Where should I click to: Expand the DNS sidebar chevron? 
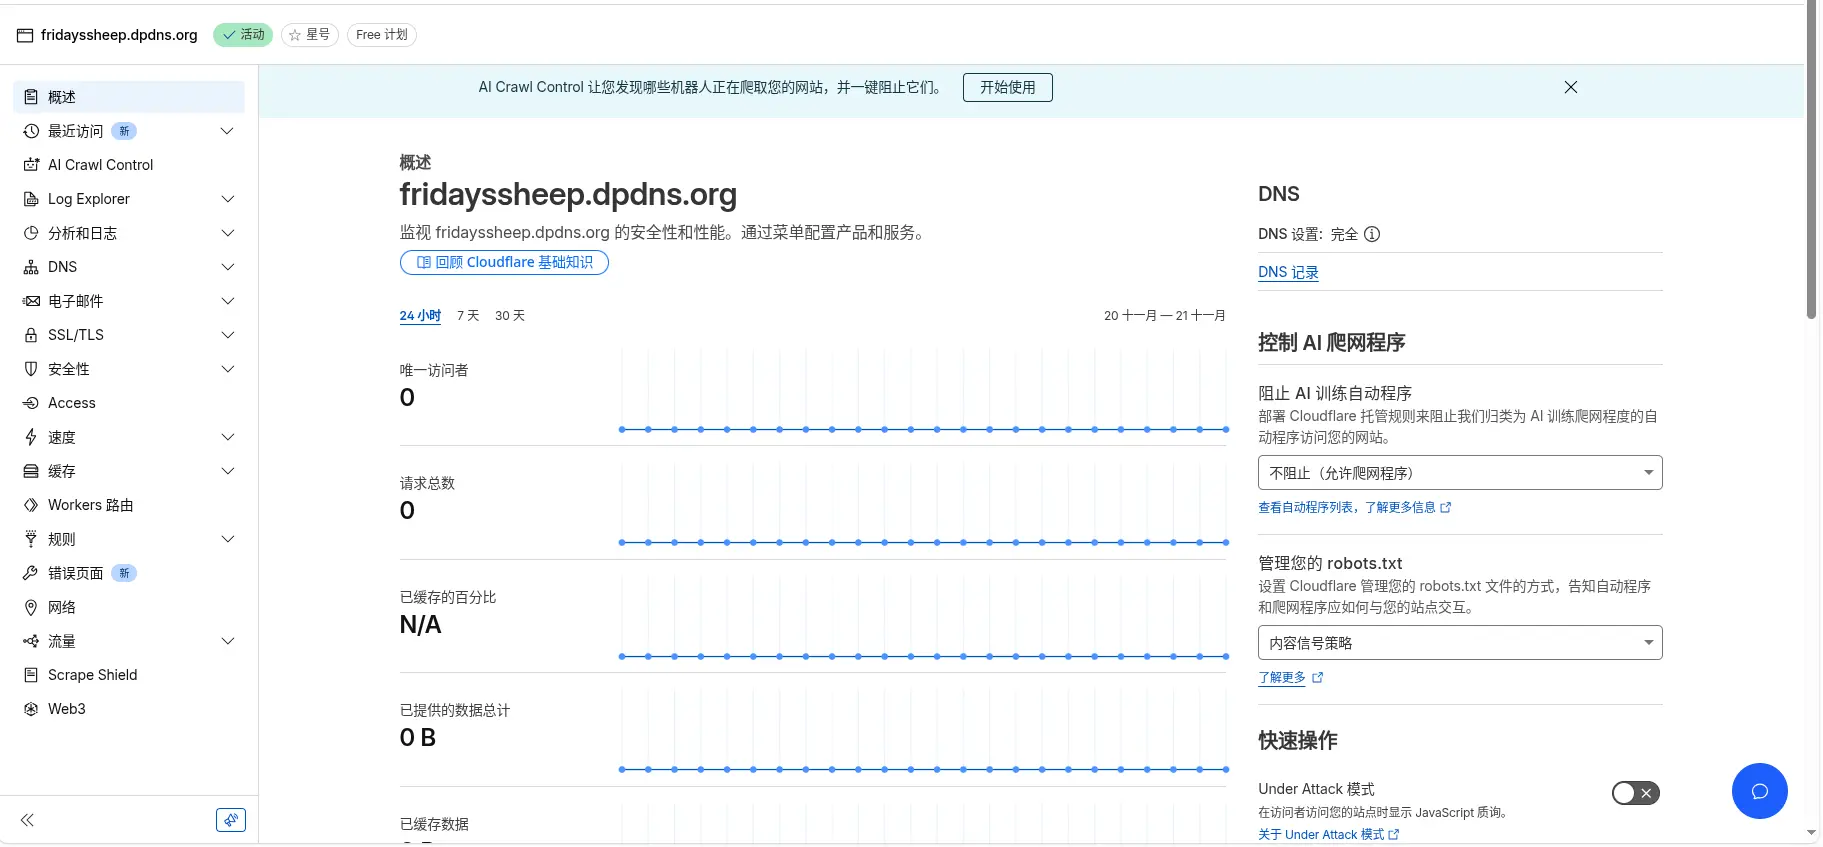click(x=227, y=267)
